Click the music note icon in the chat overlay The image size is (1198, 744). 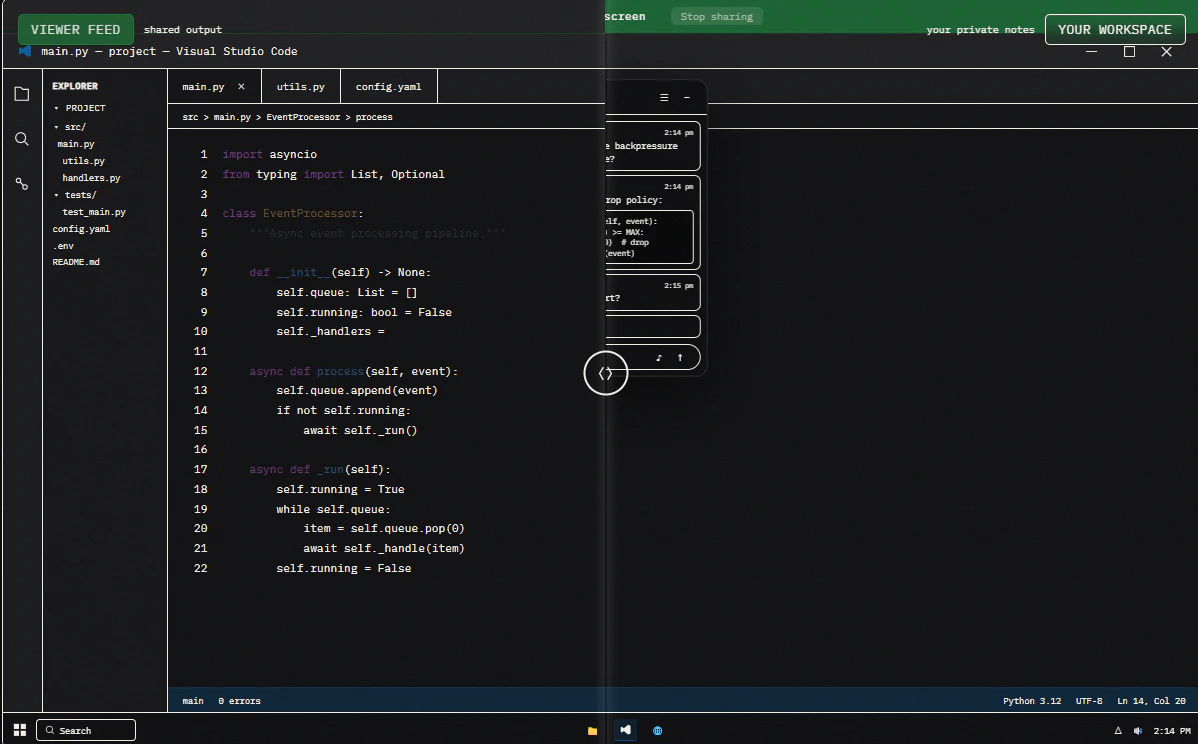click(x=657, y=356)
